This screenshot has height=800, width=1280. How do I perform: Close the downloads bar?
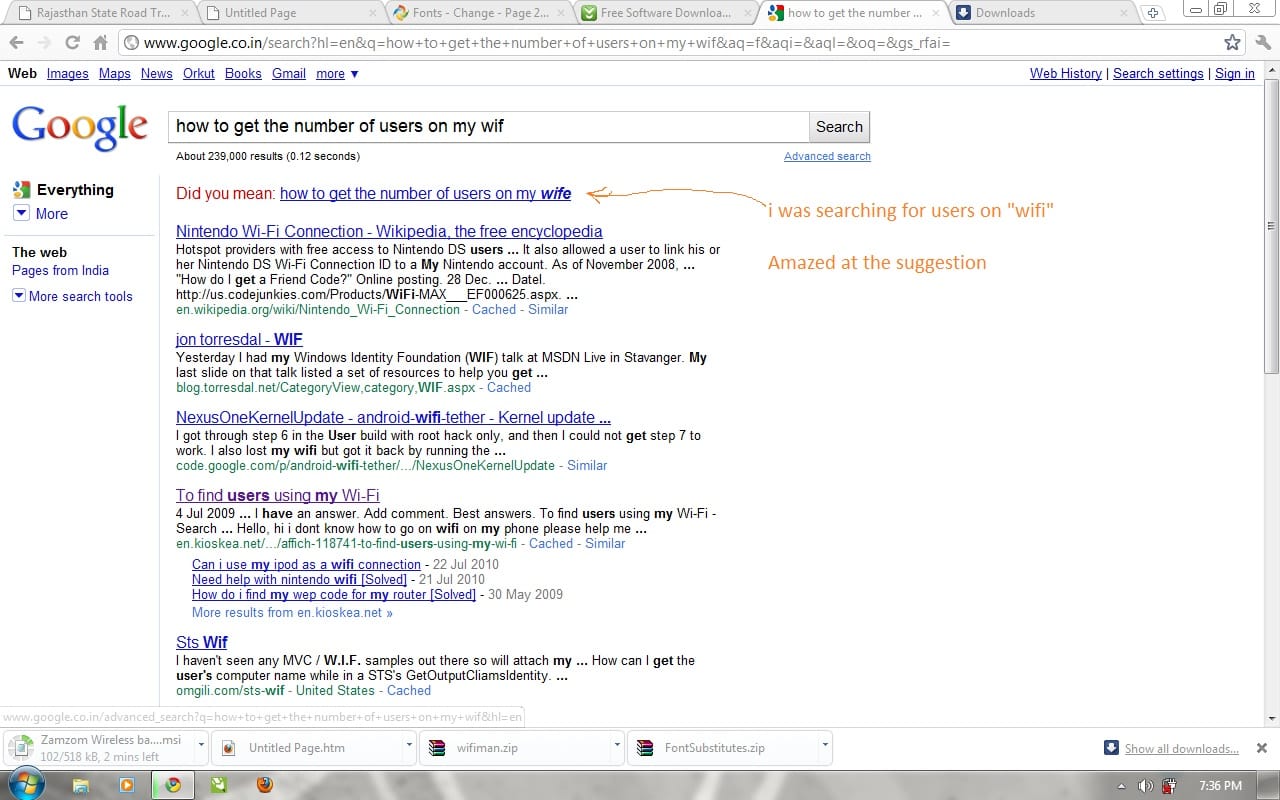1262,748
